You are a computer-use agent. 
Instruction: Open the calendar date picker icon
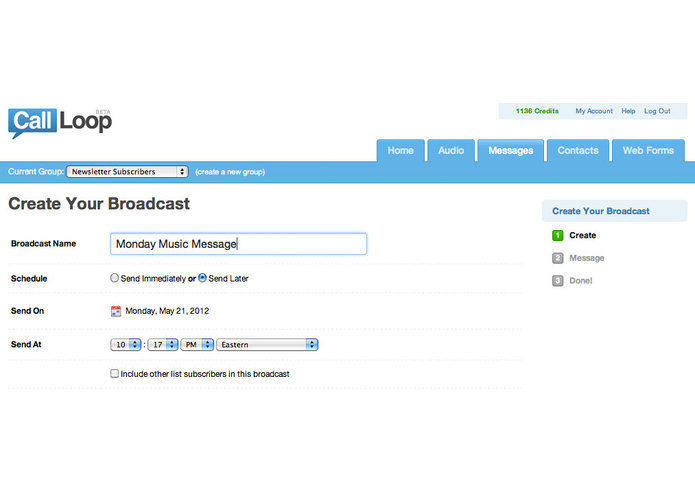tap(116, 311)
